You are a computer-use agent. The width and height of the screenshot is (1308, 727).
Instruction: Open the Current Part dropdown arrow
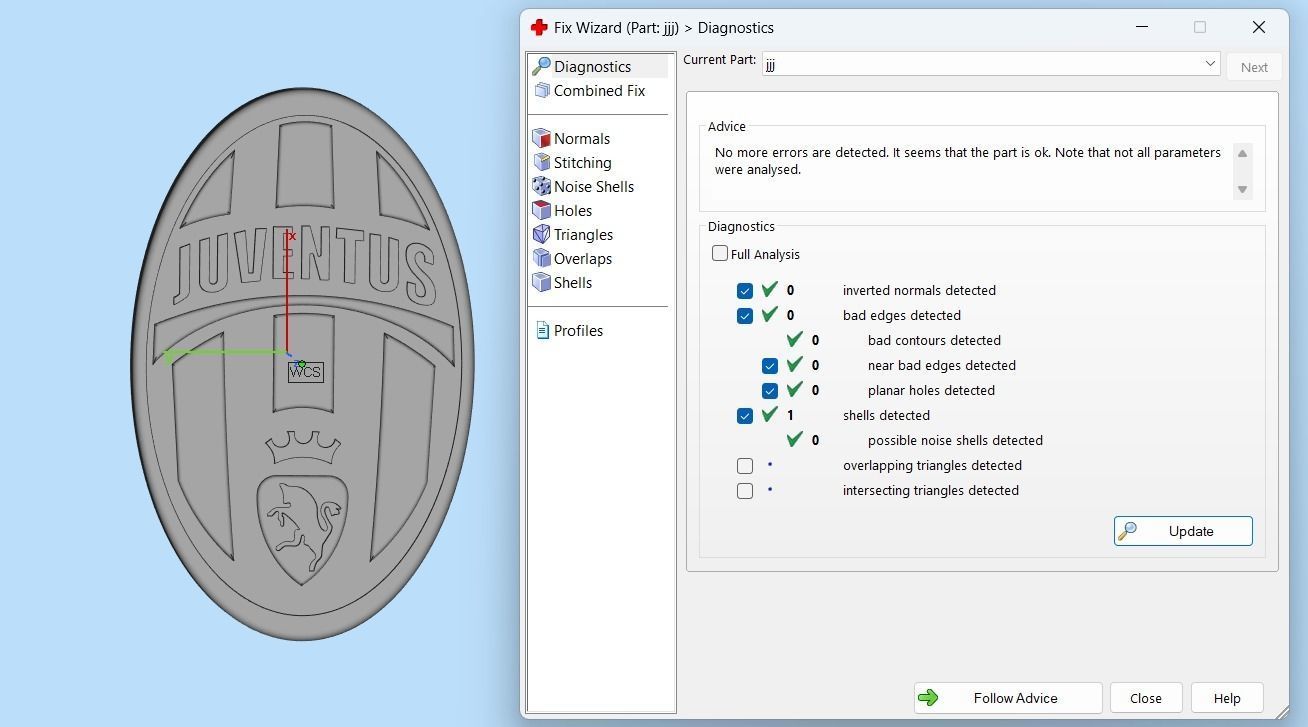coord(1209,64)
